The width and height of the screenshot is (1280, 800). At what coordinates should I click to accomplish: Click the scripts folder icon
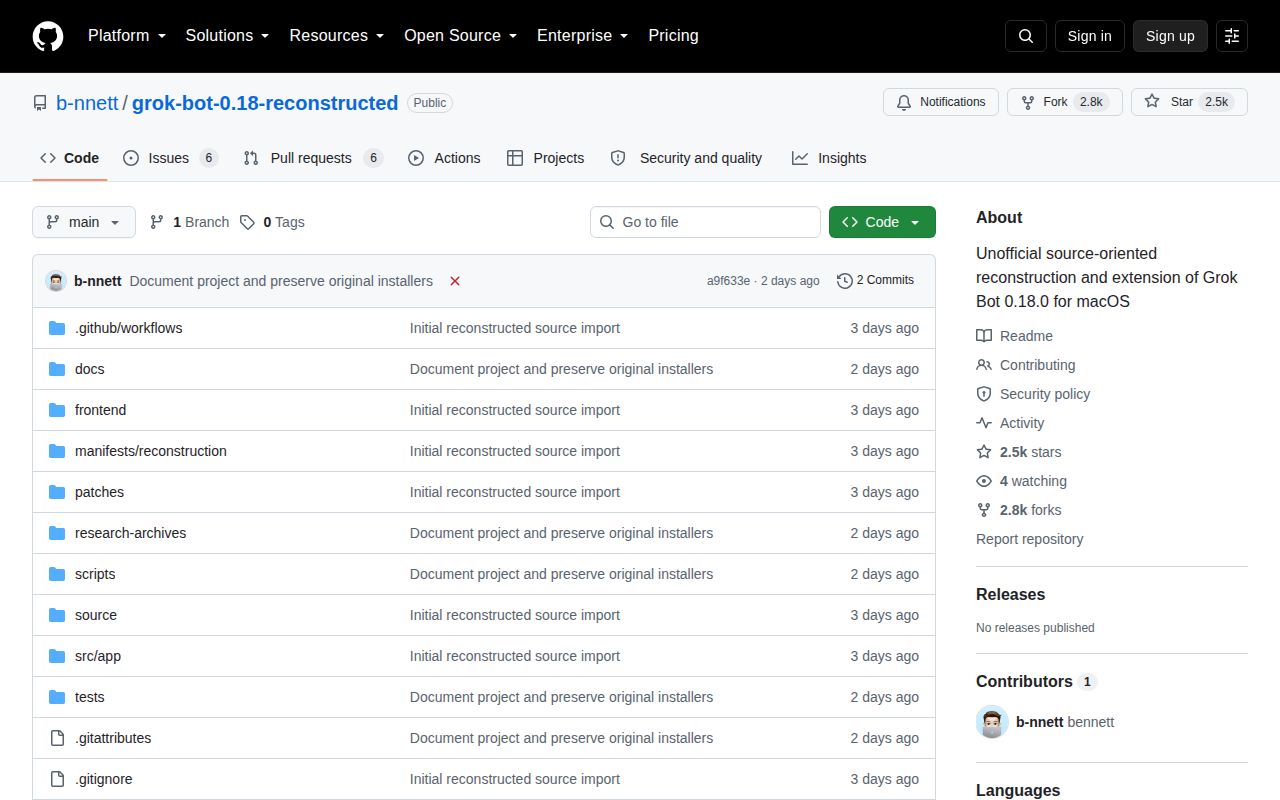pyautogui.click(x=57, y=574)
